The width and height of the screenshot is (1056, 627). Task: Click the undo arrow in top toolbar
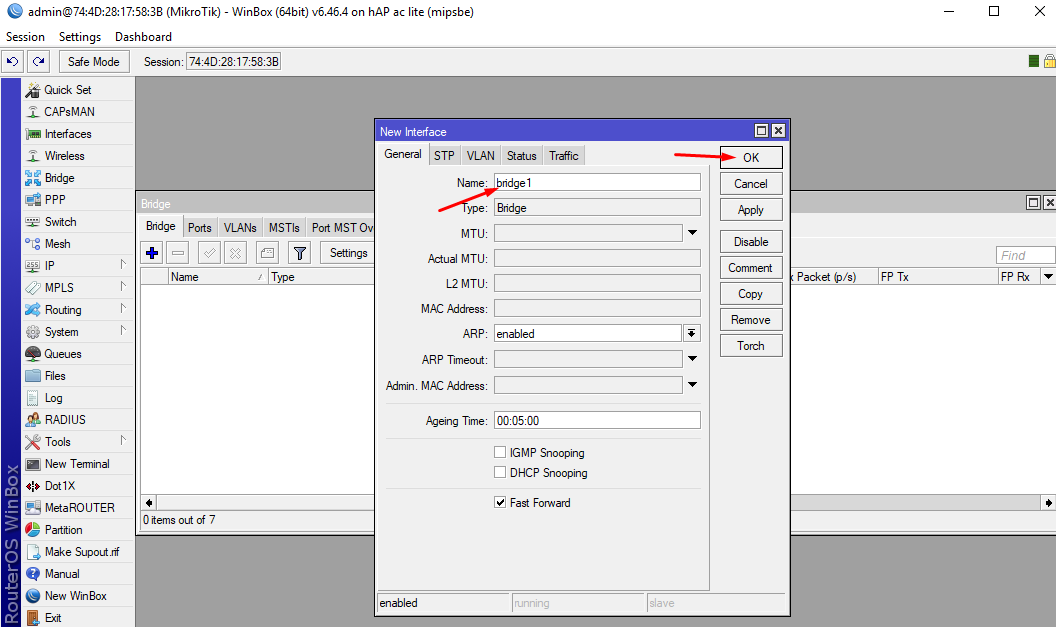point(13,61)
